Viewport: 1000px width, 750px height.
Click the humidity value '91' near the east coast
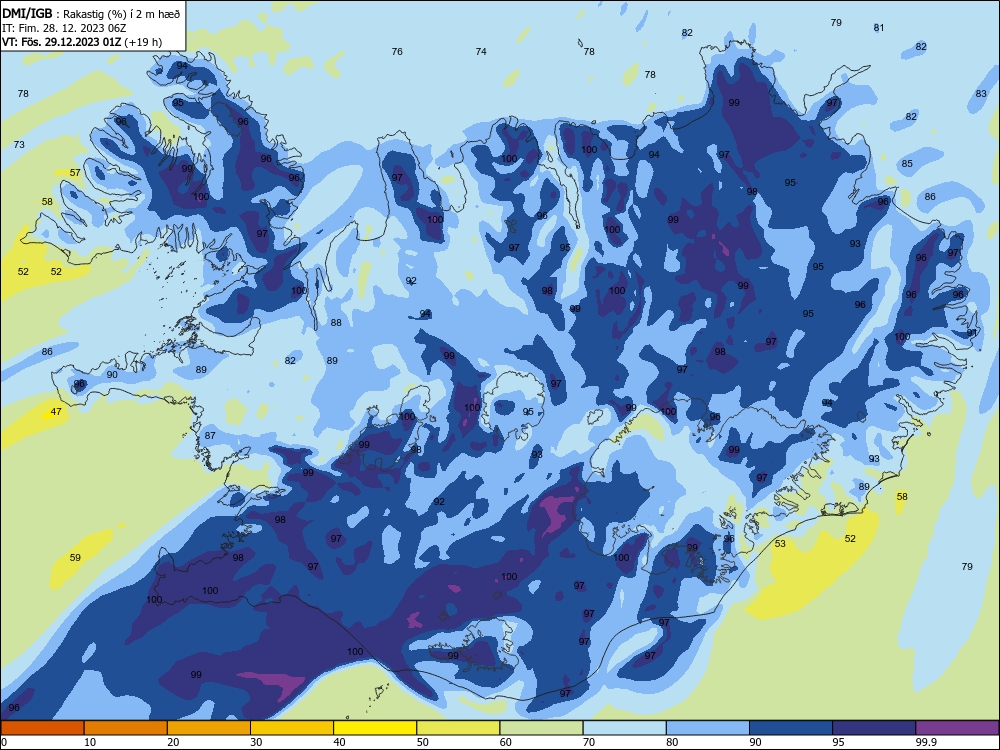pyautogui.click(x=971, y=333)
